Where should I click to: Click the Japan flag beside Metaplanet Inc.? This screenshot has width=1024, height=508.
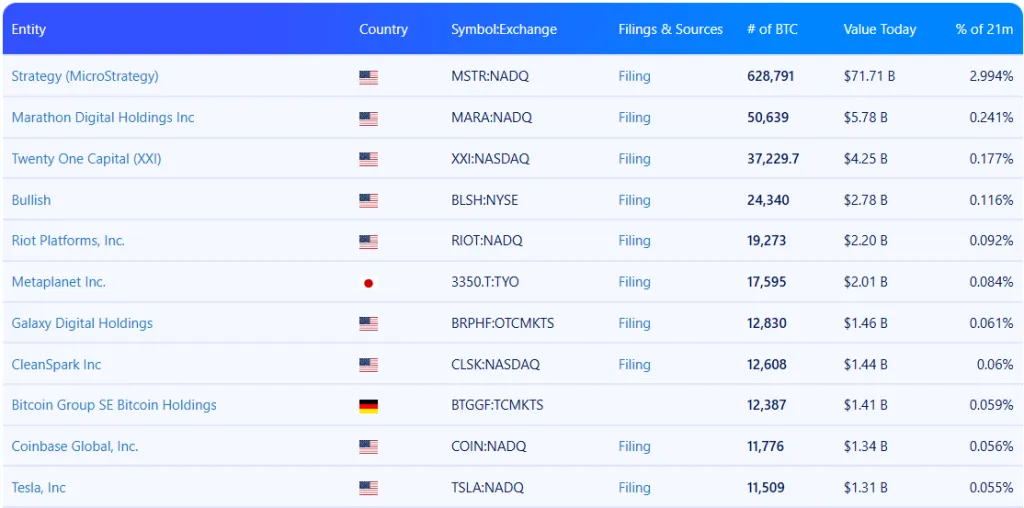pyautogui.click(x=368, y=283)
